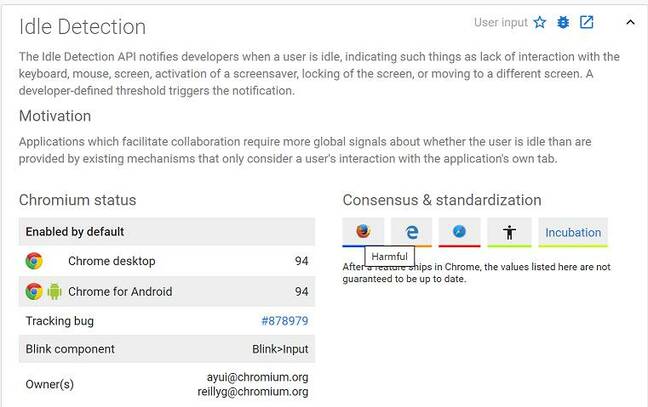
Task: Collapse the Idle Detection panel
Action: (x=629, y=22)
